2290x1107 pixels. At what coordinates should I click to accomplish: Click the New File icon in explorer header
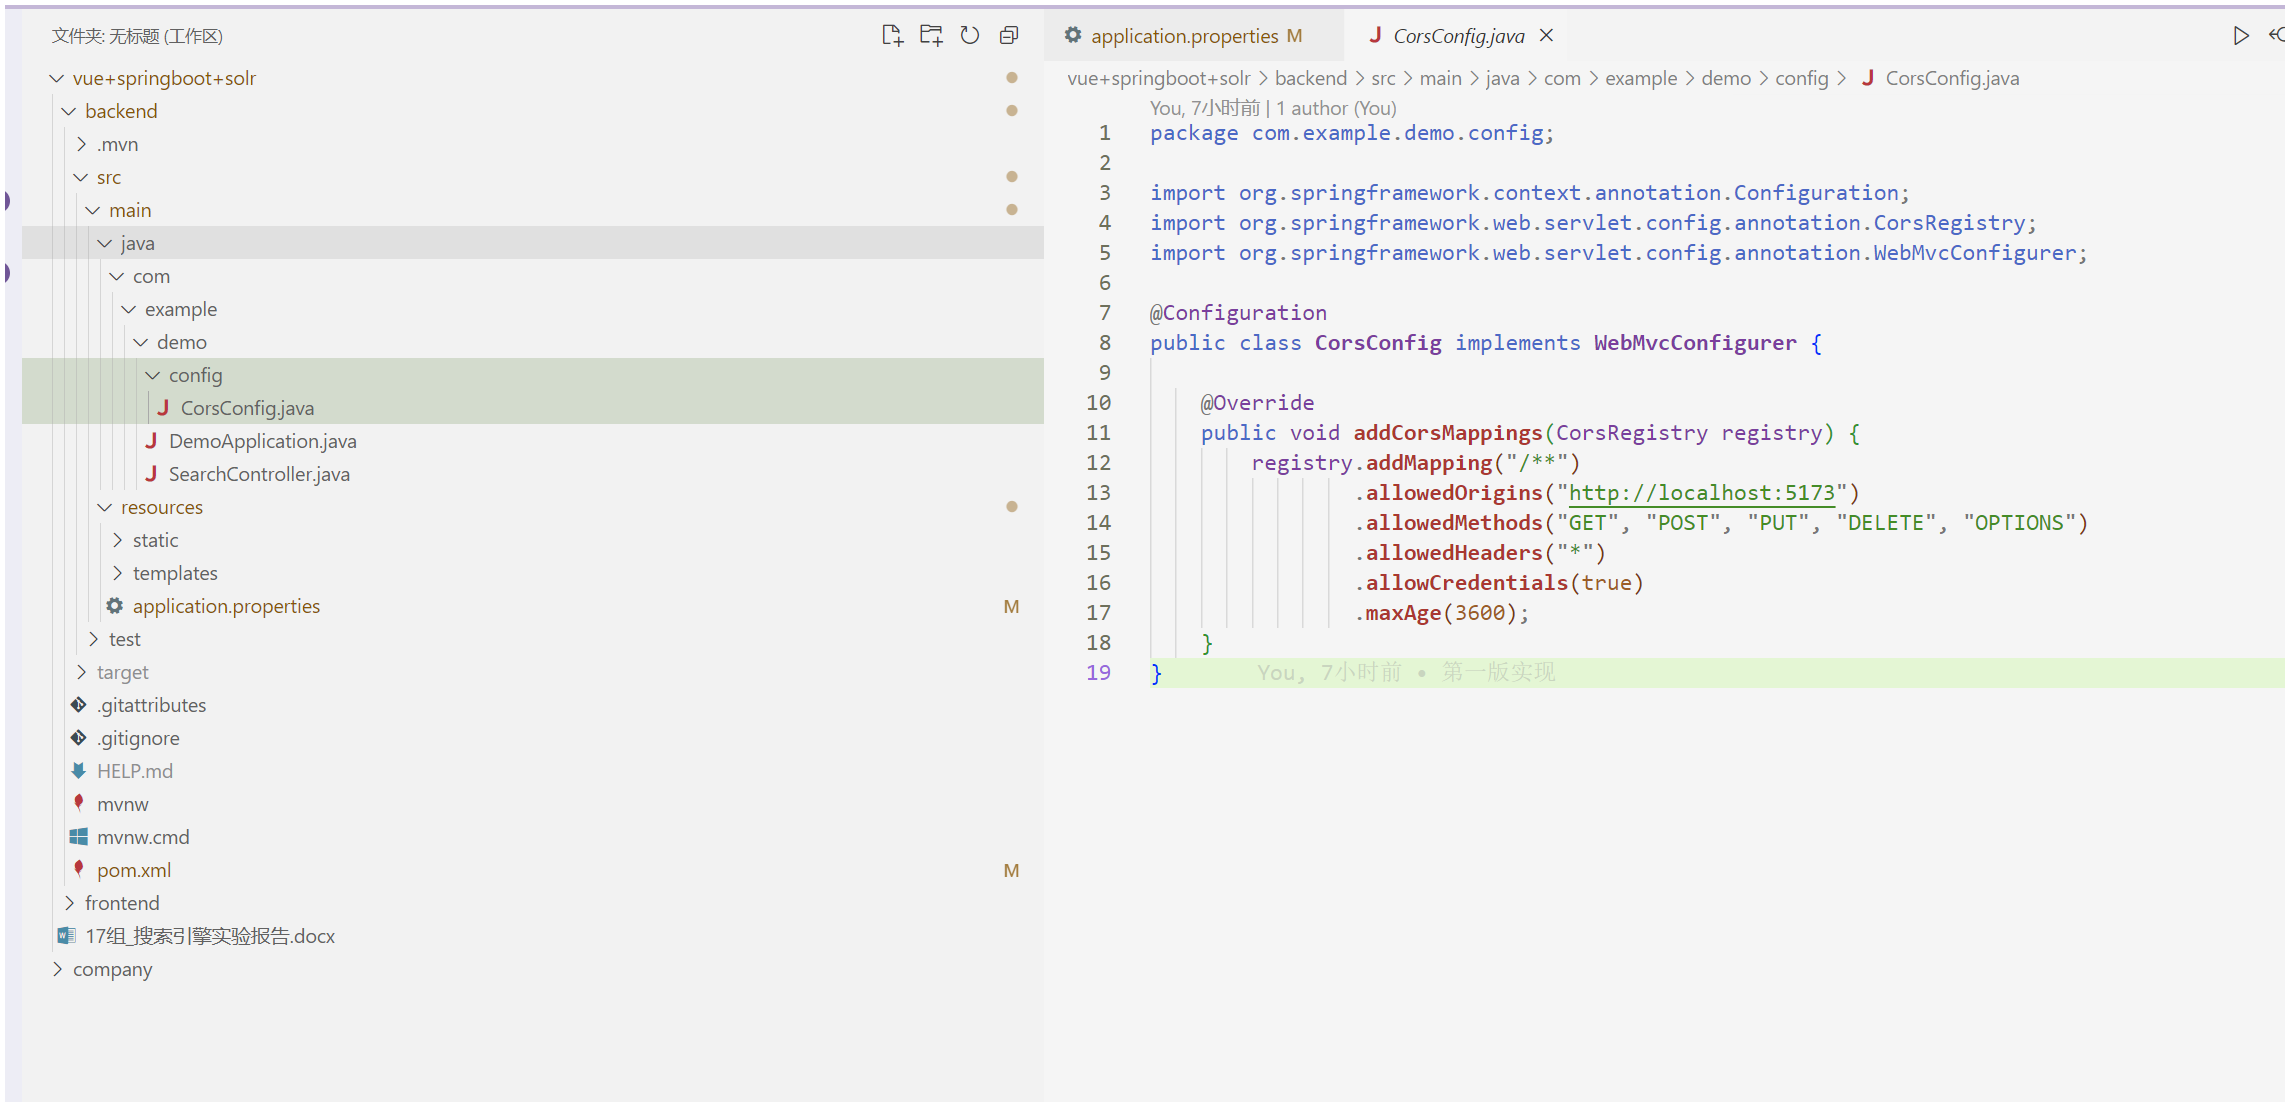tap(892, 36)
